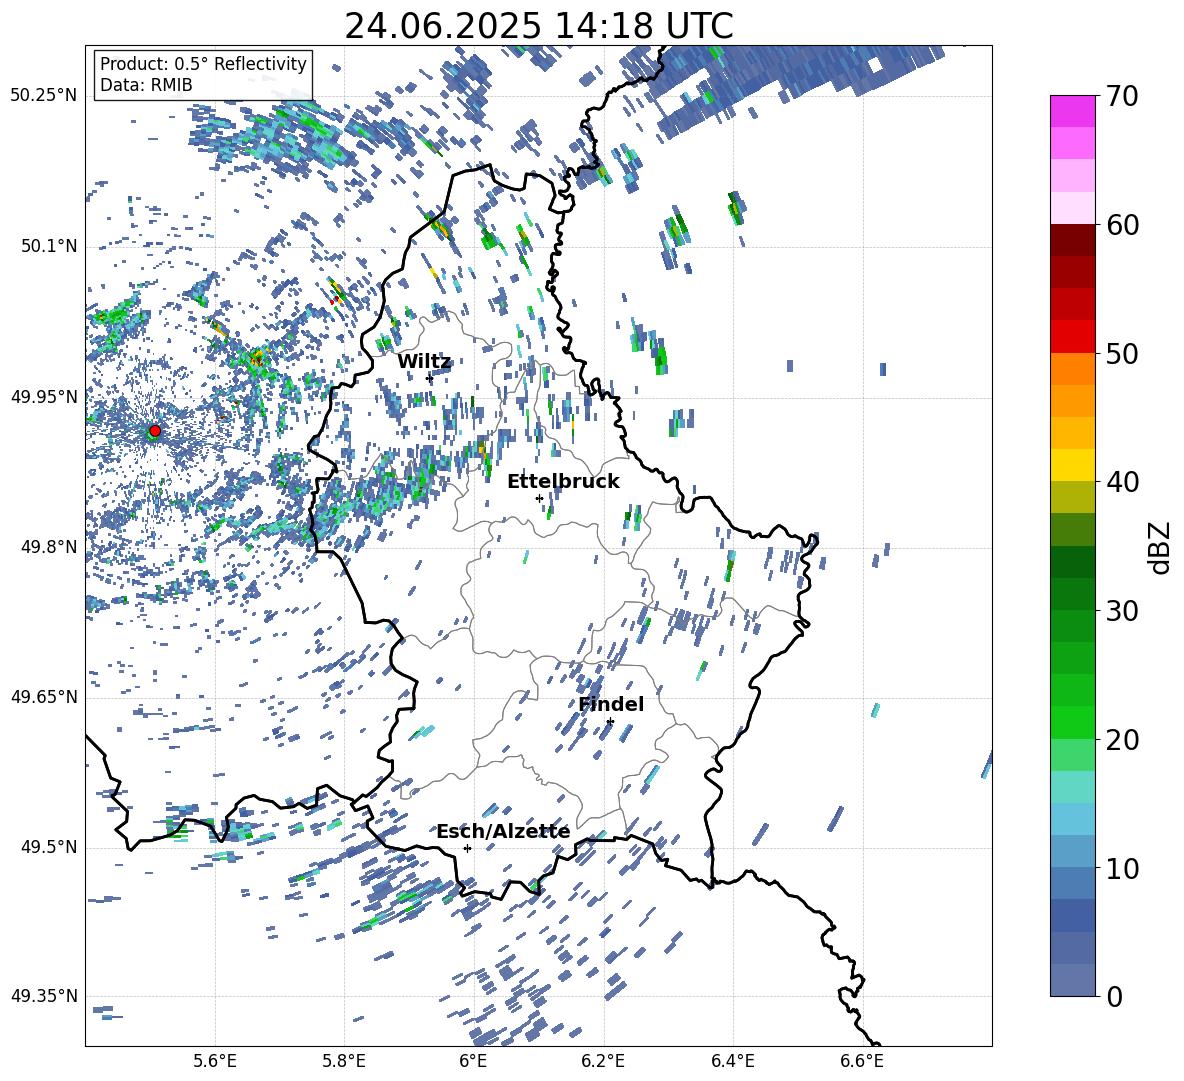Click the Findel city label

pyautogui.click(x=611, y=704)
